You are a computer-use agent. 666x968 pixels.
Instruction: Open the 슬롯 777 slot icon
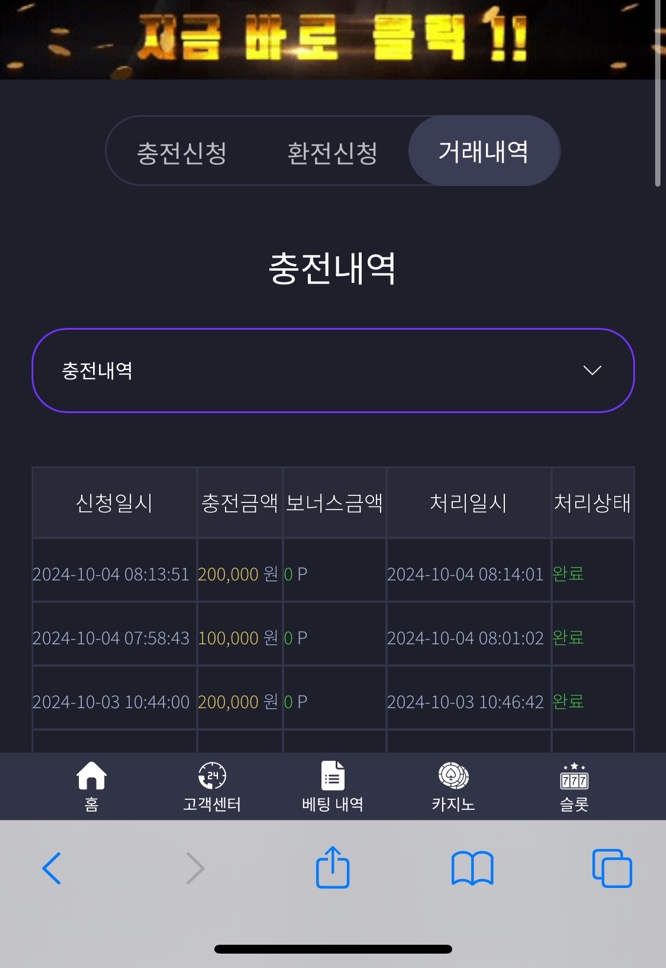click(574, 777)
